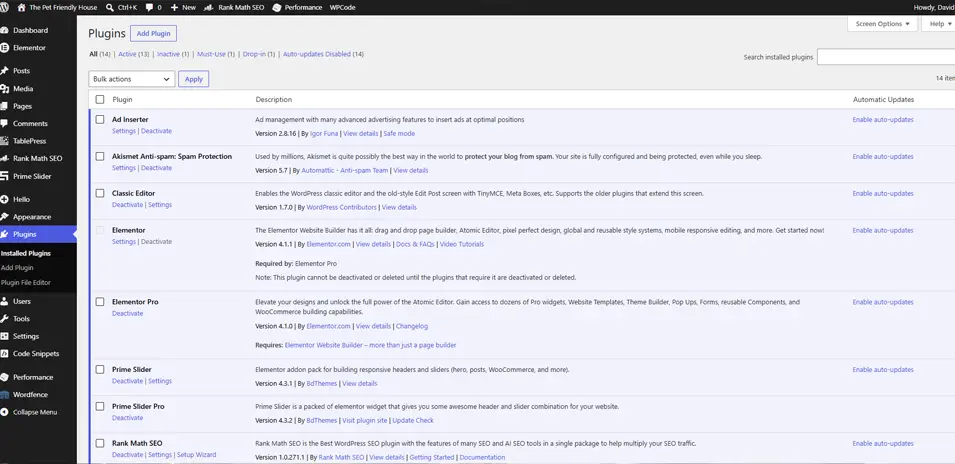Viewport: 955px width, 464px height.
Task: Tick the Classic Editor plugin checkbox
Action: pos(100,193)
